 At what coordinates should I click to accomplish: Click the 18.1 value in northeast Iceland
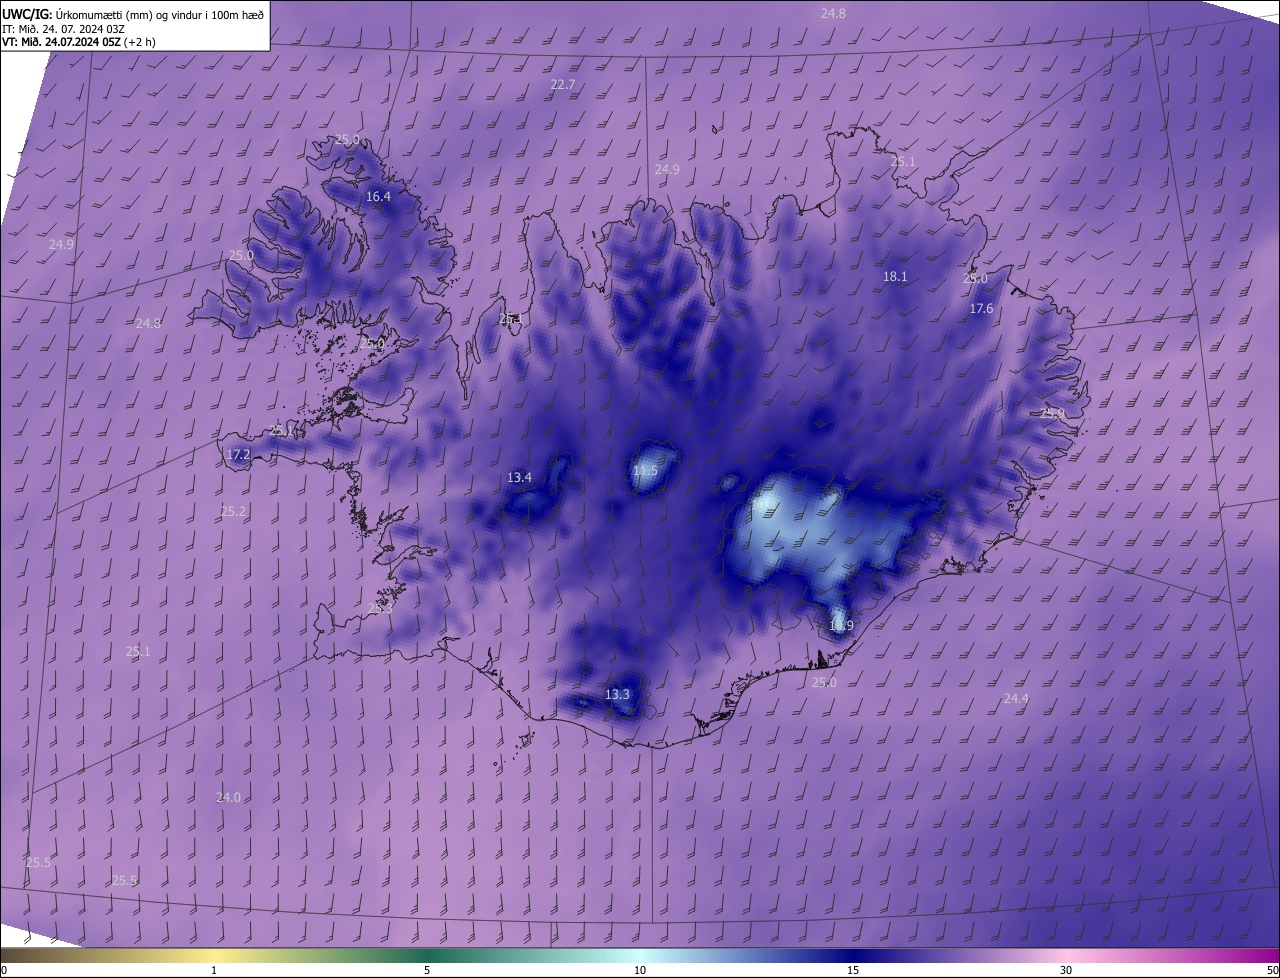coord(895,277)
